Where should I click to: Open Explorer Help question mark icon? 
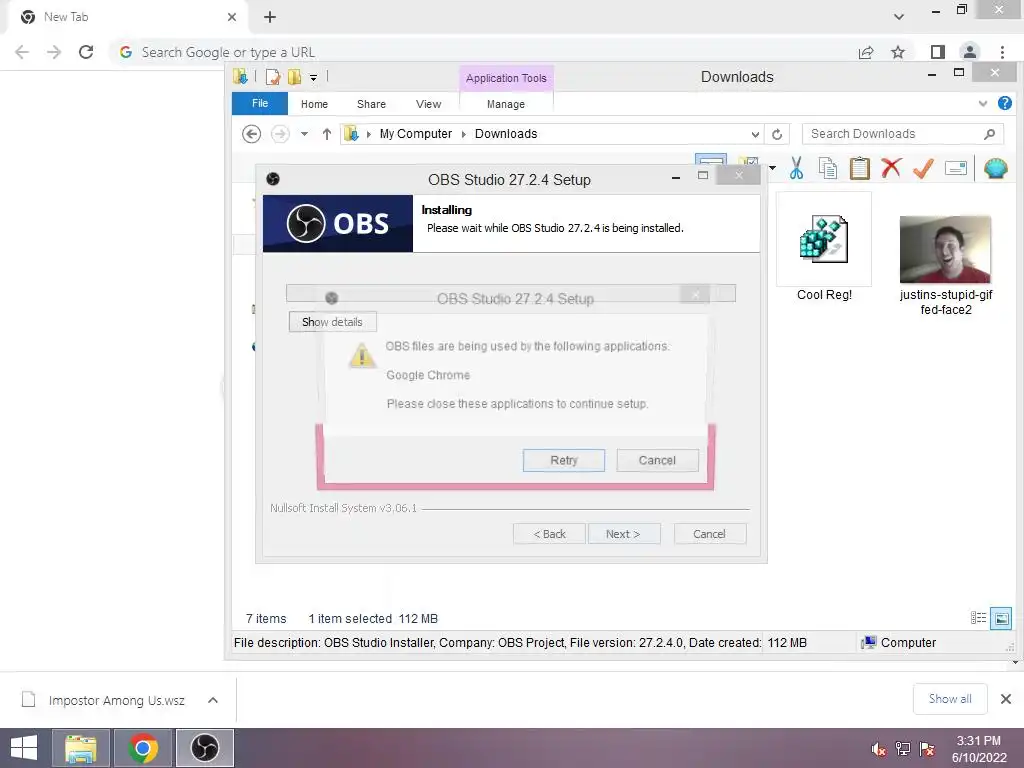(x=1004, y=103)
